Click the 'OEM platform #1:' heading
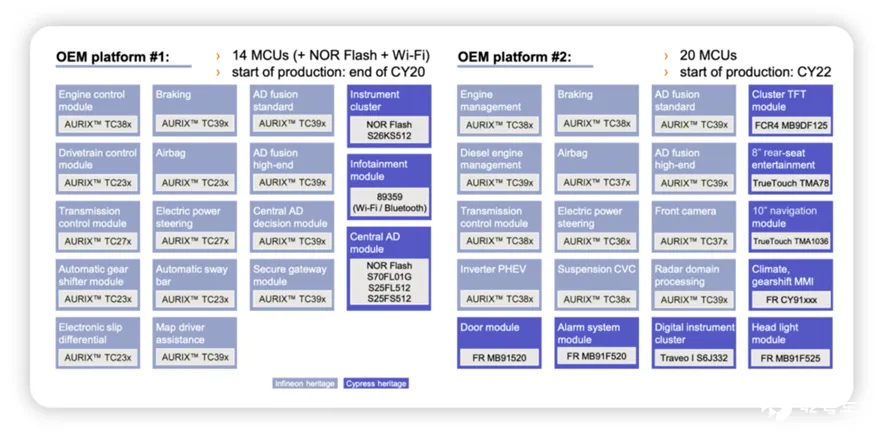Image resolution: width=886 pixels, height=433 pixels. pos(112,57)
